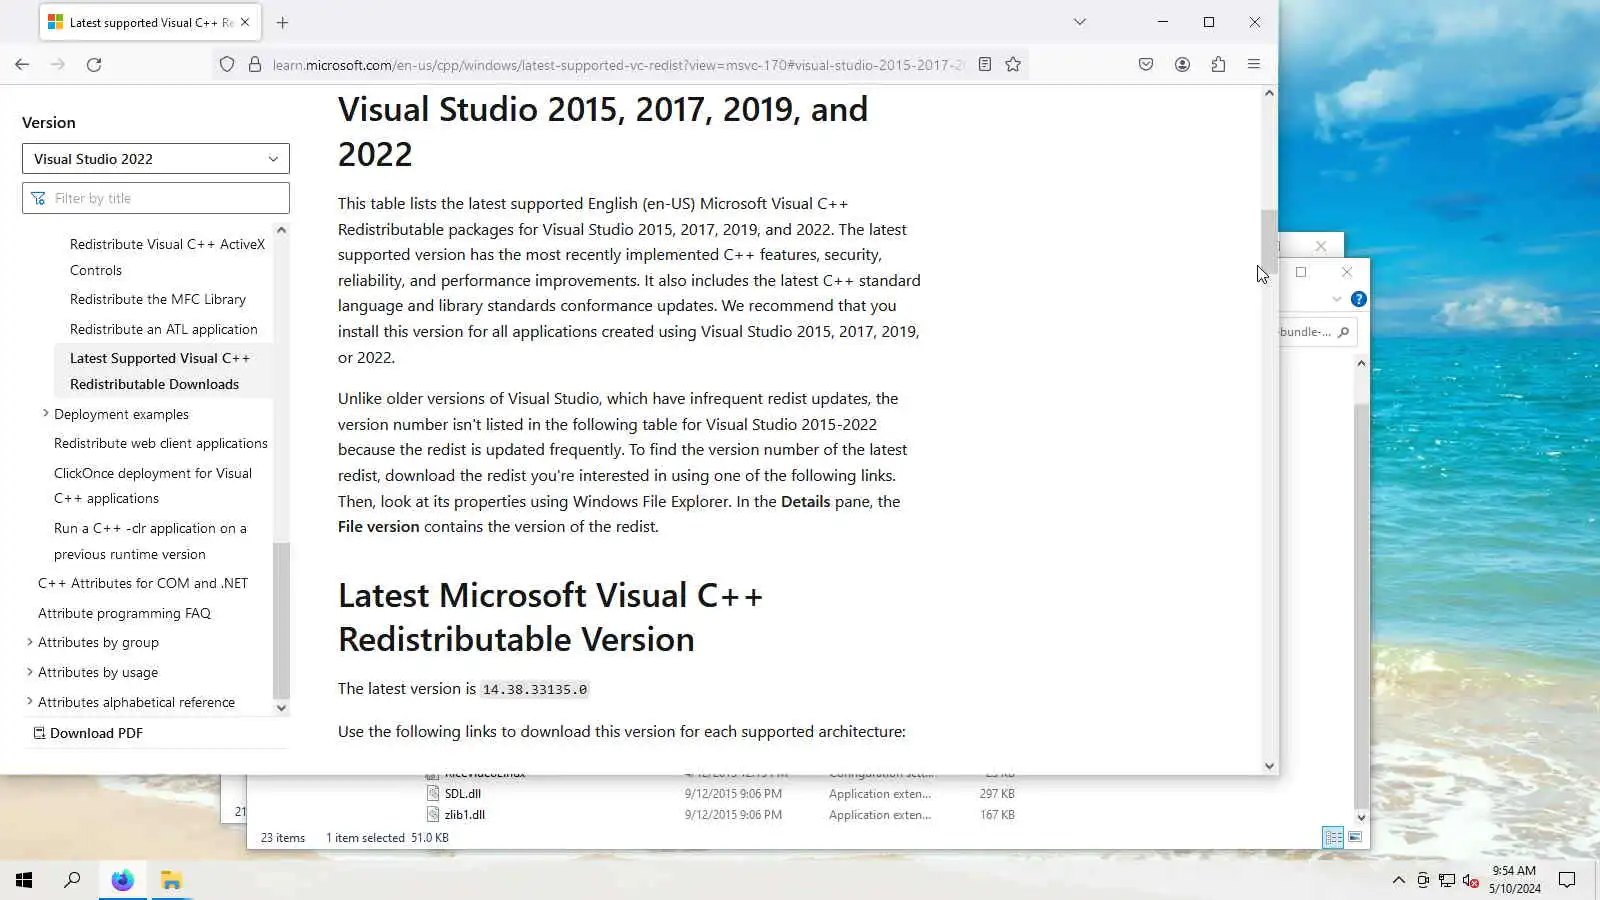Click File Explorer scrollbar down arrow
Viewport: 1600px width, 900px height.
coord(1361,818)
